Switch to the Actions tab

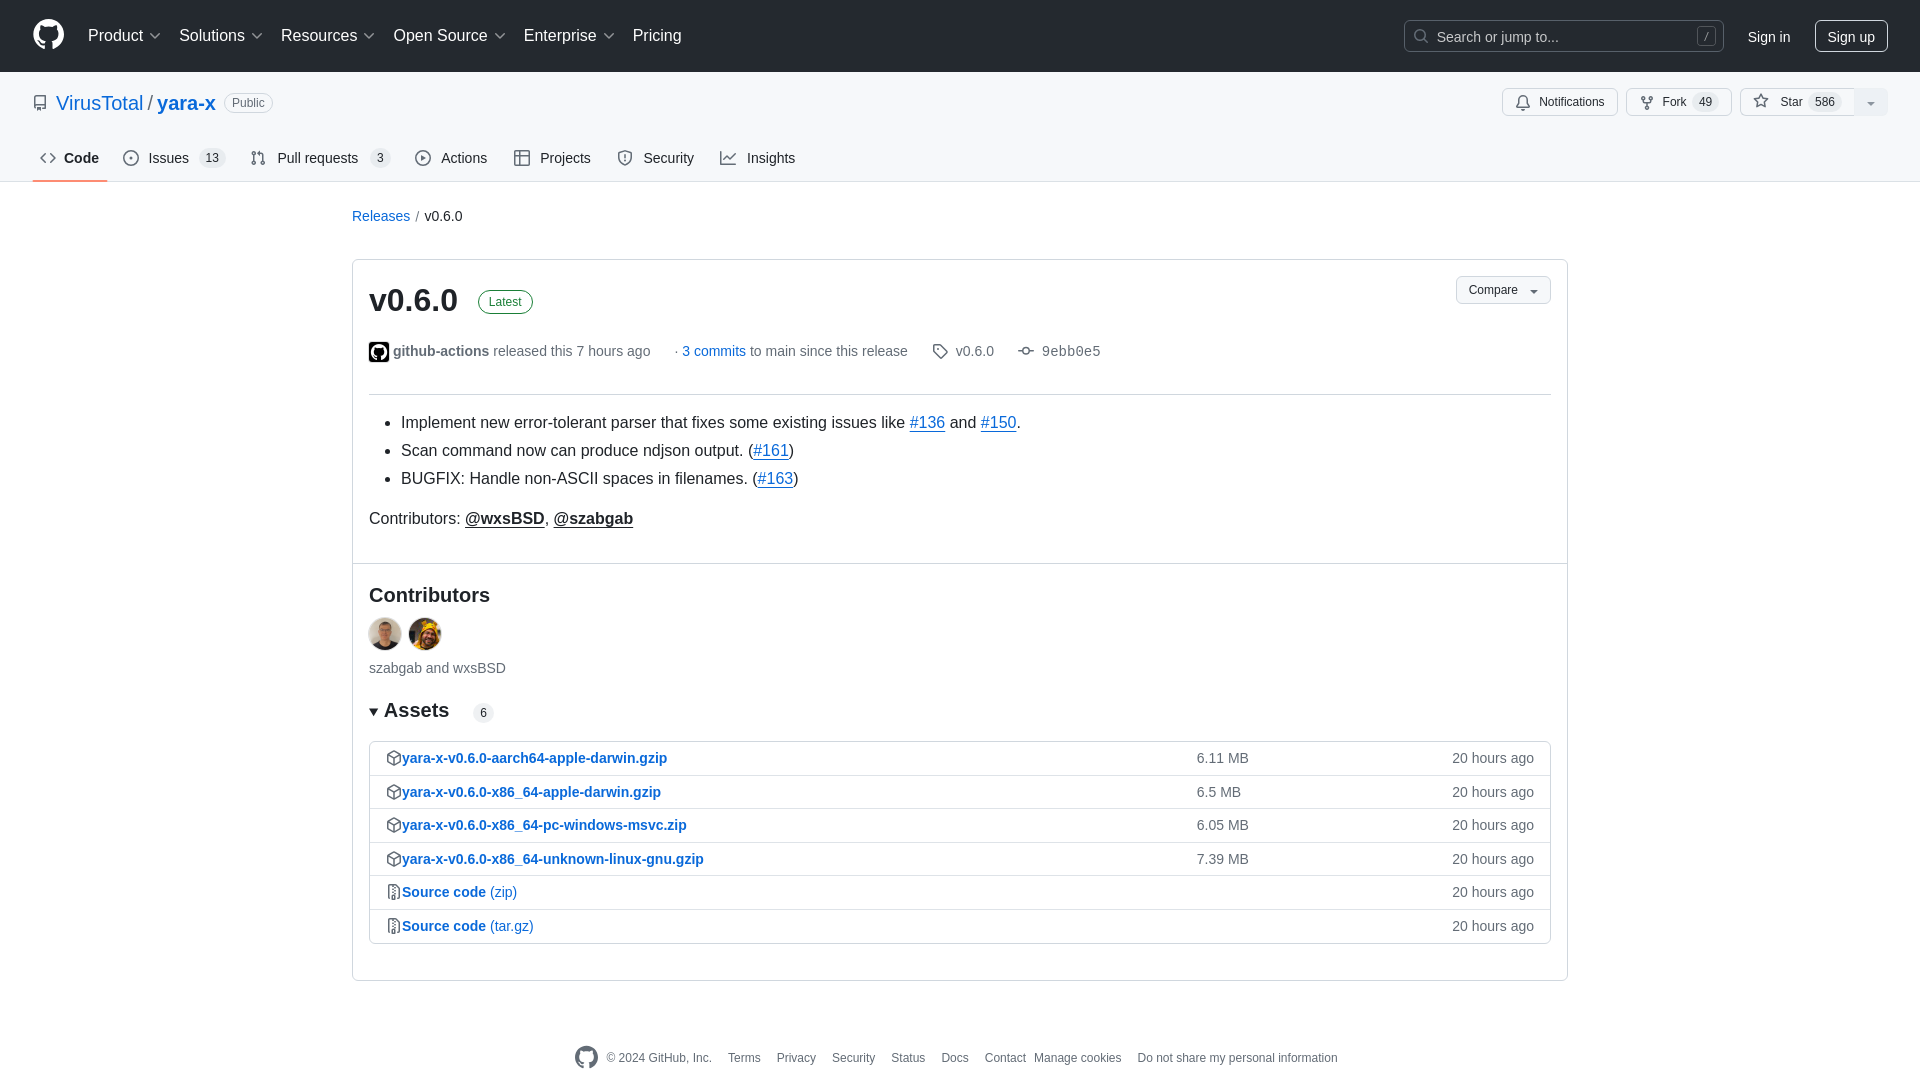coord(451,159)
